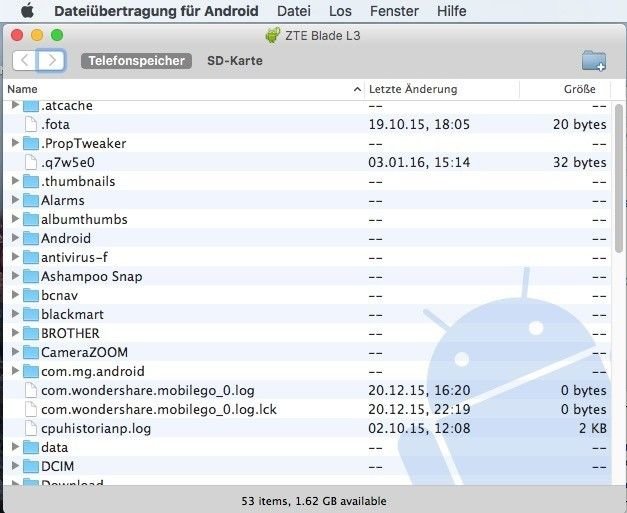Click the Ashampoo Snap folder icon
This screenshot has width=627, height=513.
click(x=31, y=276)
